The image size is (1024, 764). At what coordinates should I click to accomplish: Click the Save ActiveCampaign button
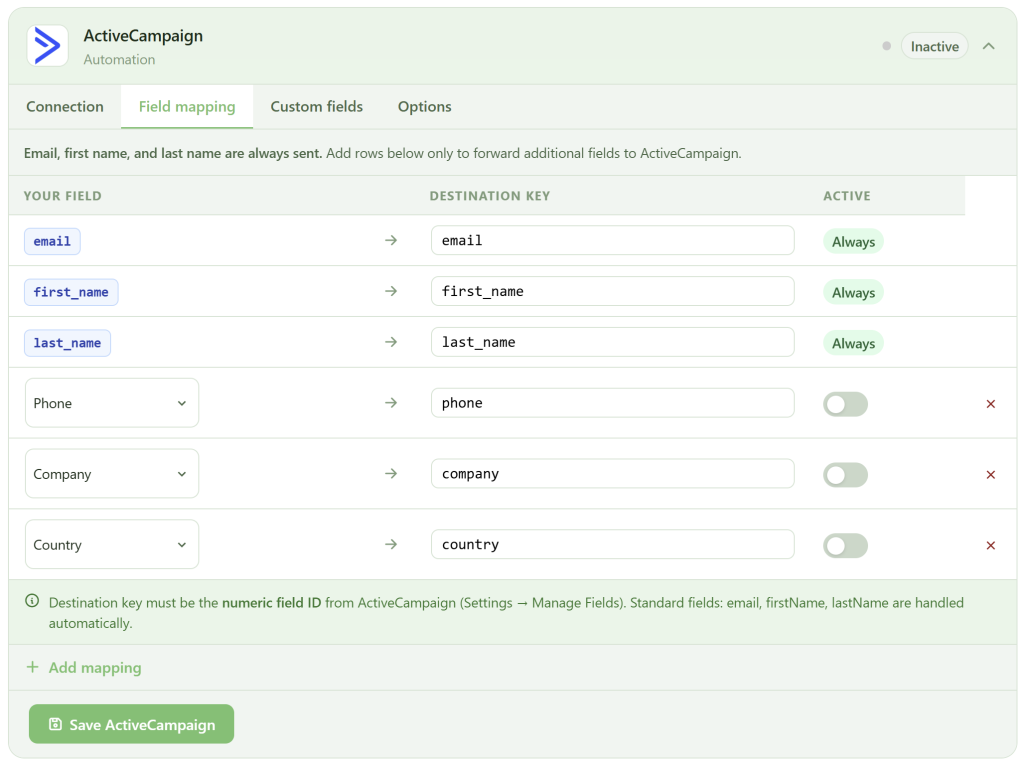(131, 724)
